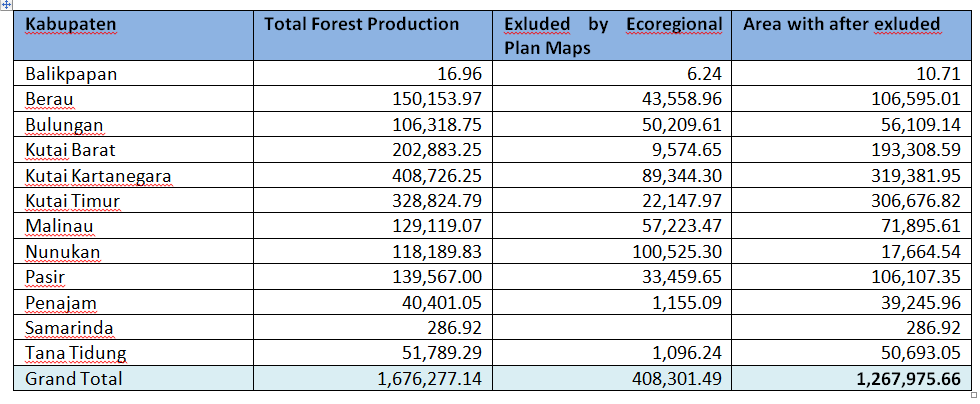Viewport: 980px width, 404px height.
Task: Click the Exluded by Ecoregional Plan Maps header
Action: [x=612, y=35]
